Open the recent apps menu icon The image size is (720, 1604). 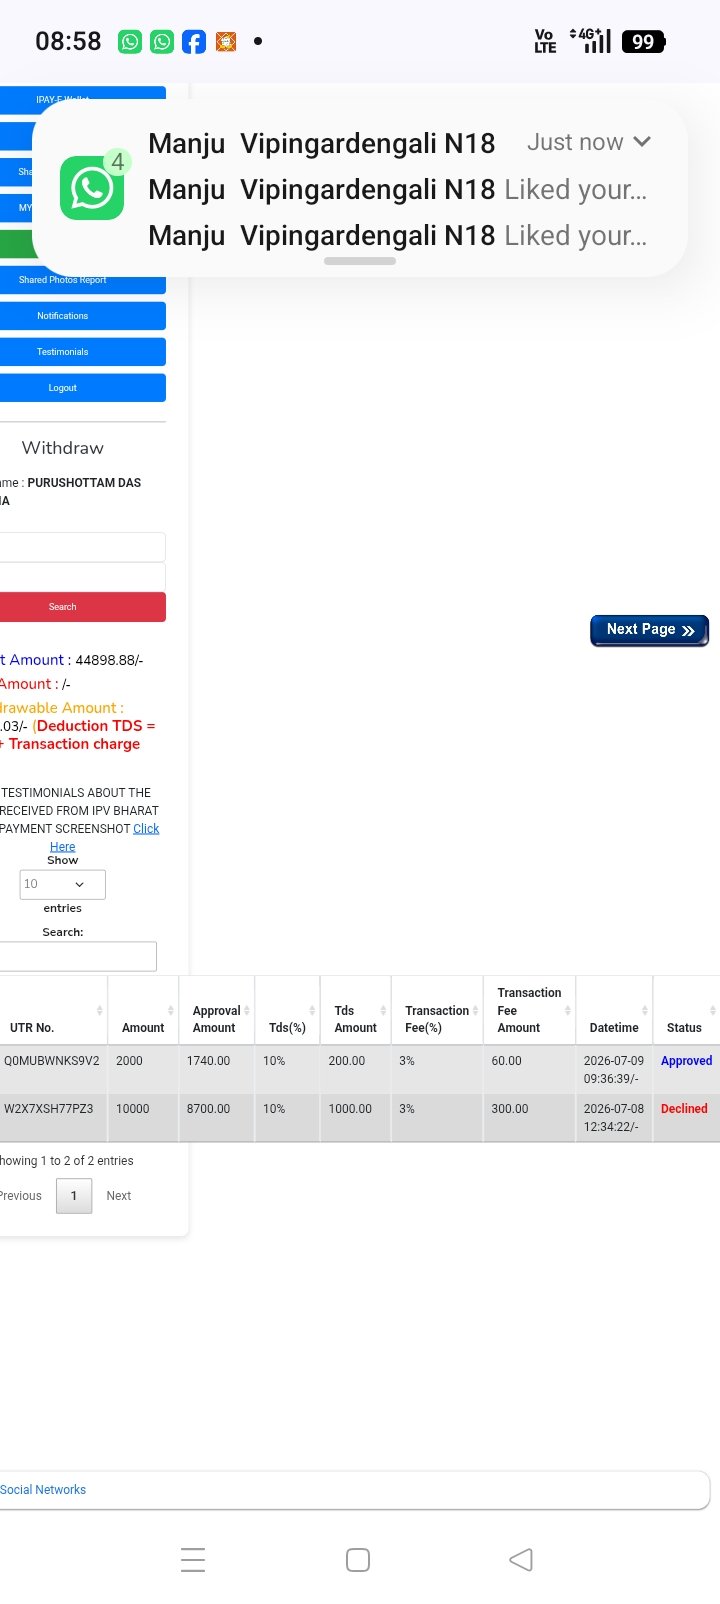(193, 1559)
